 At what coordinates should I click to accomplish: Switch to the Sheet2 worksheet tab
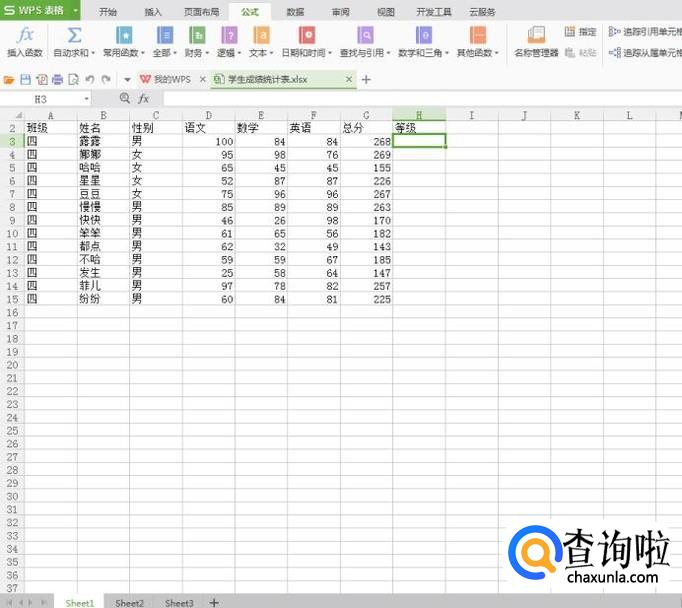[x=129, y=603]
